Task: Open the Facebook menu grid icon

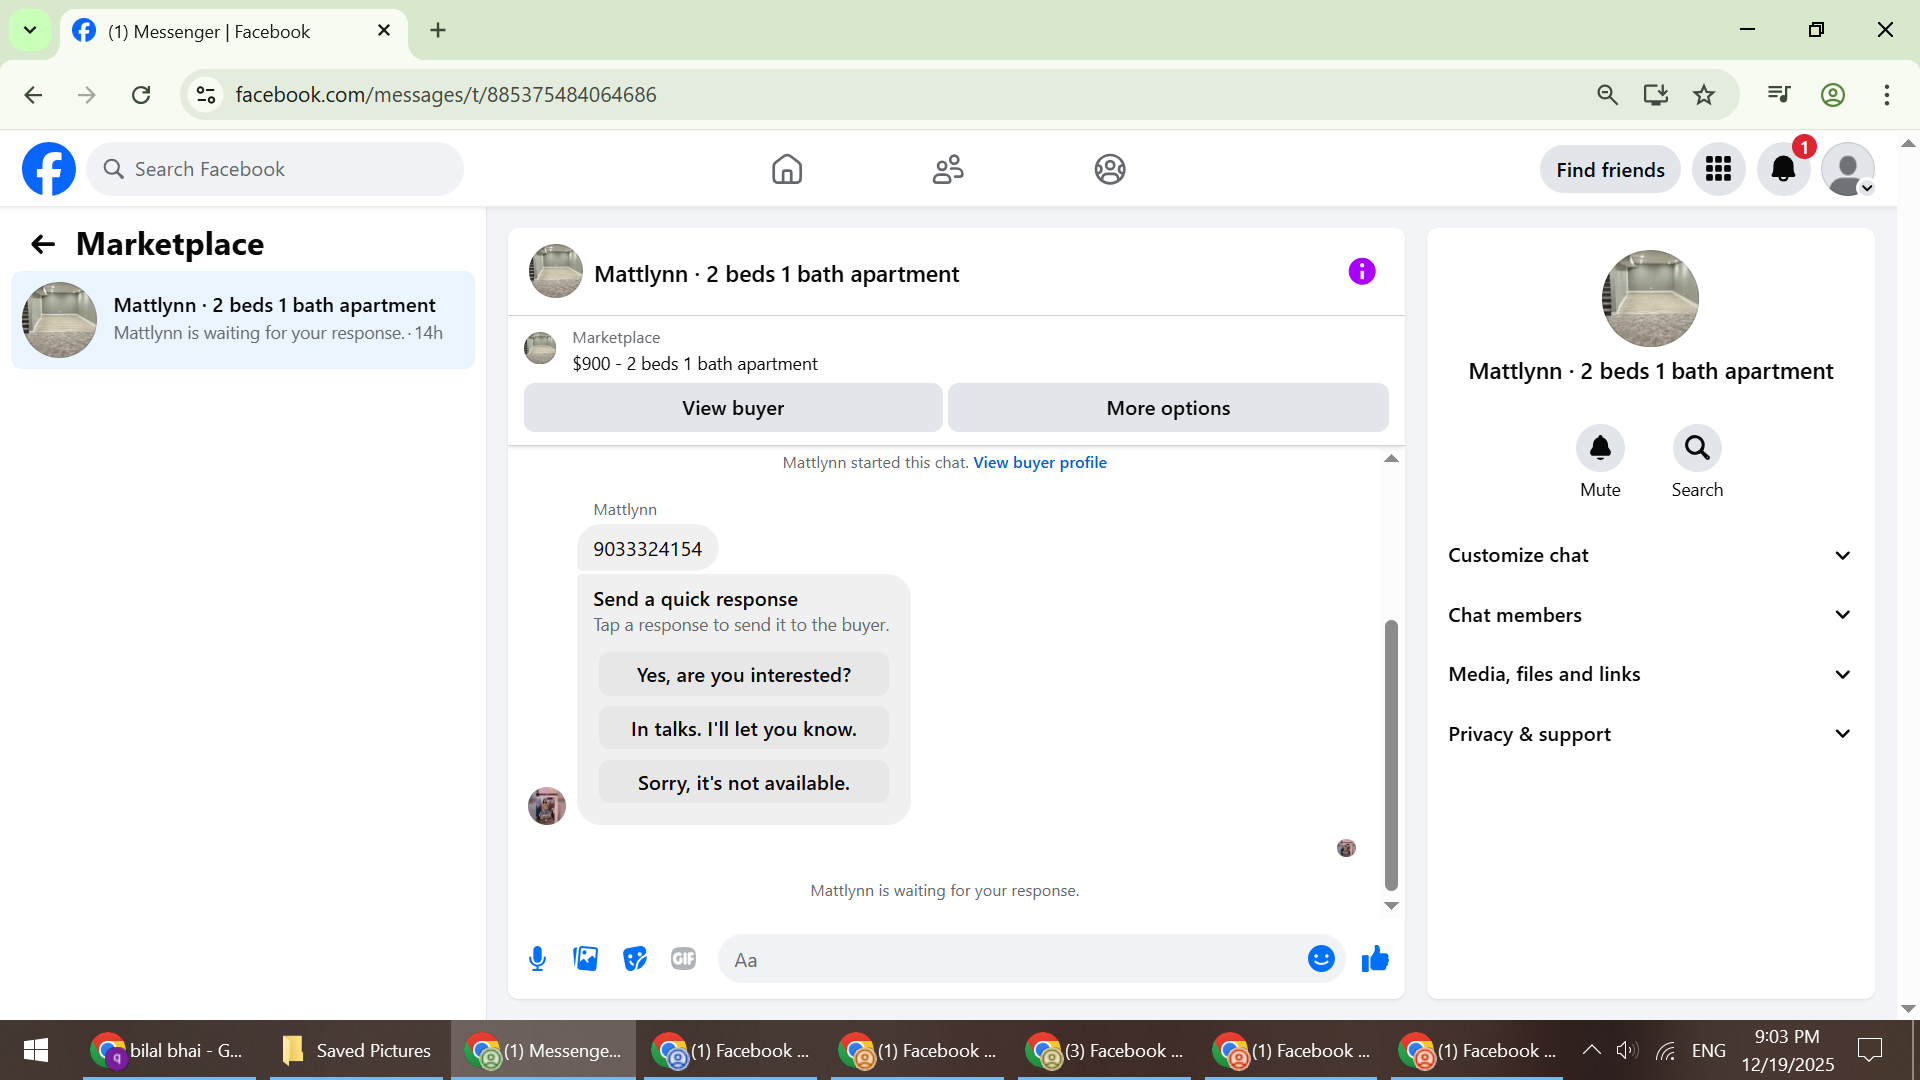Action: (x=1718, y=169)
